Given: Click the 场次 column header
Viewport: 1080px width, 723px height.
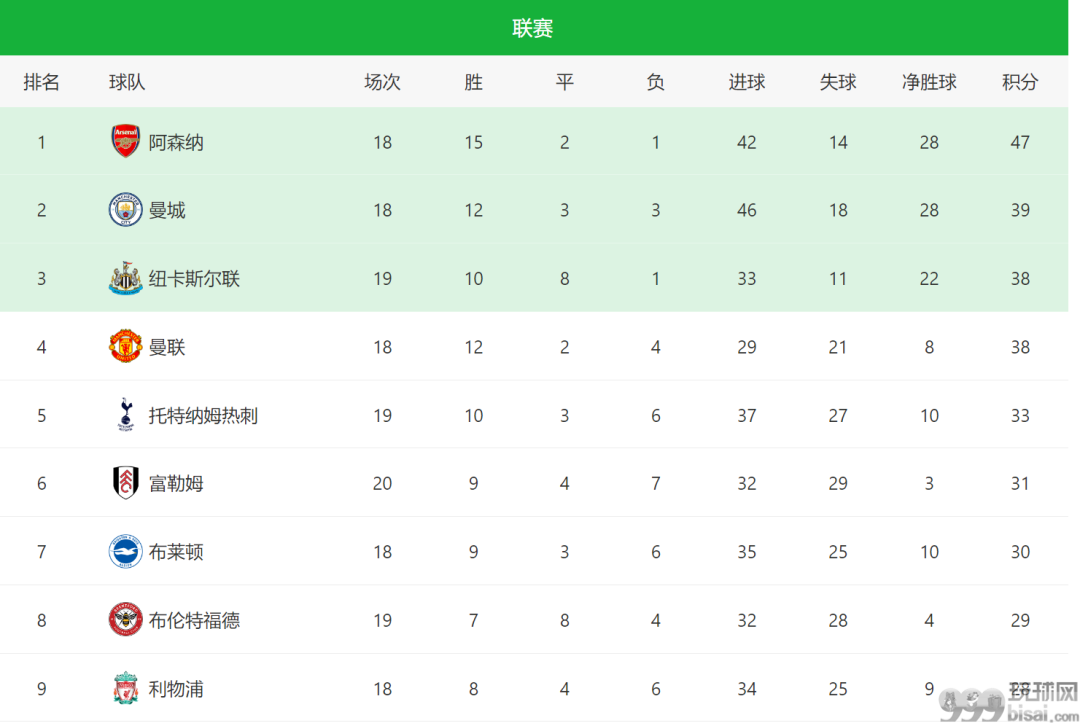Looking at the screenshot, I should (382, 82).
